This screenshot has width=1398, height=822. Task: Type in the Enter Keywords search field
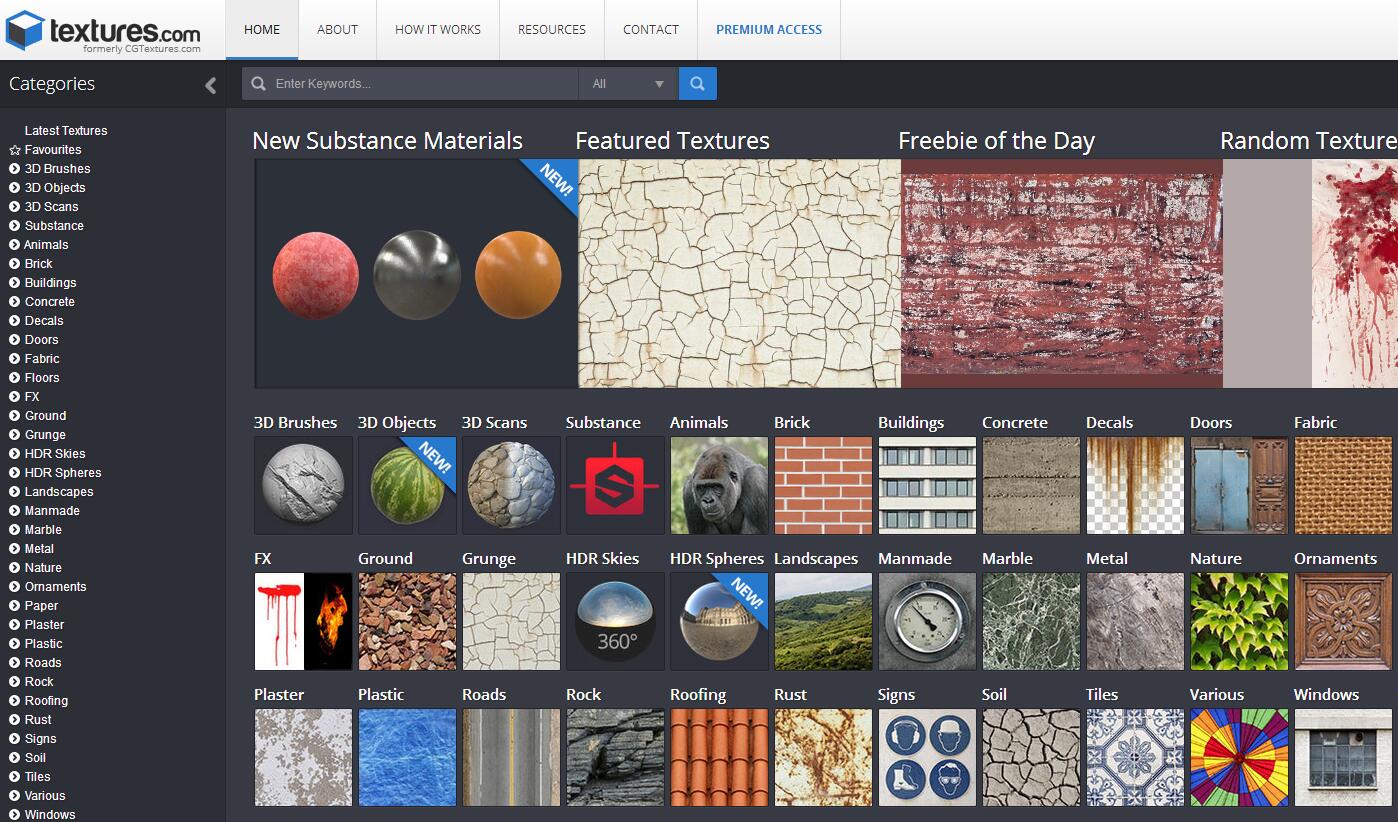click(x=410, y=84)
